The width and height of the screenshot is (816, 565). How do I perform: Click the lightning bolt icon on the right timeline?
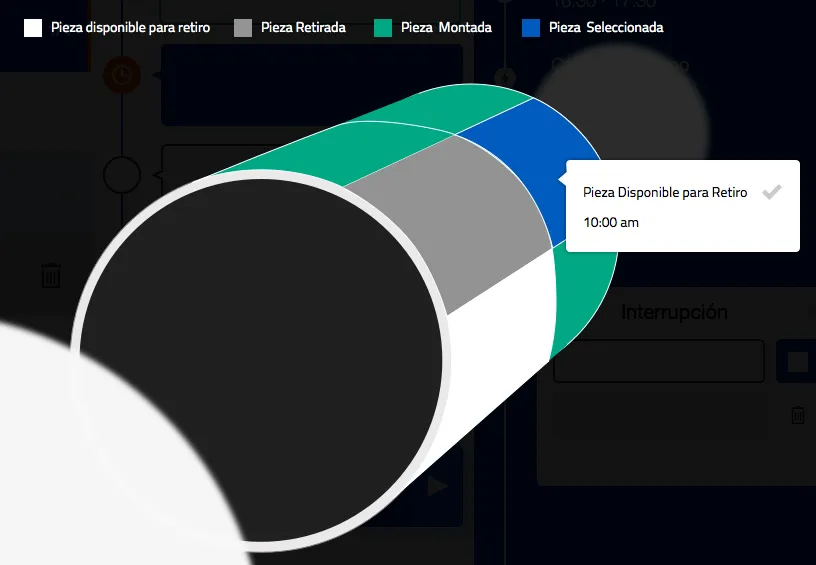505,77
